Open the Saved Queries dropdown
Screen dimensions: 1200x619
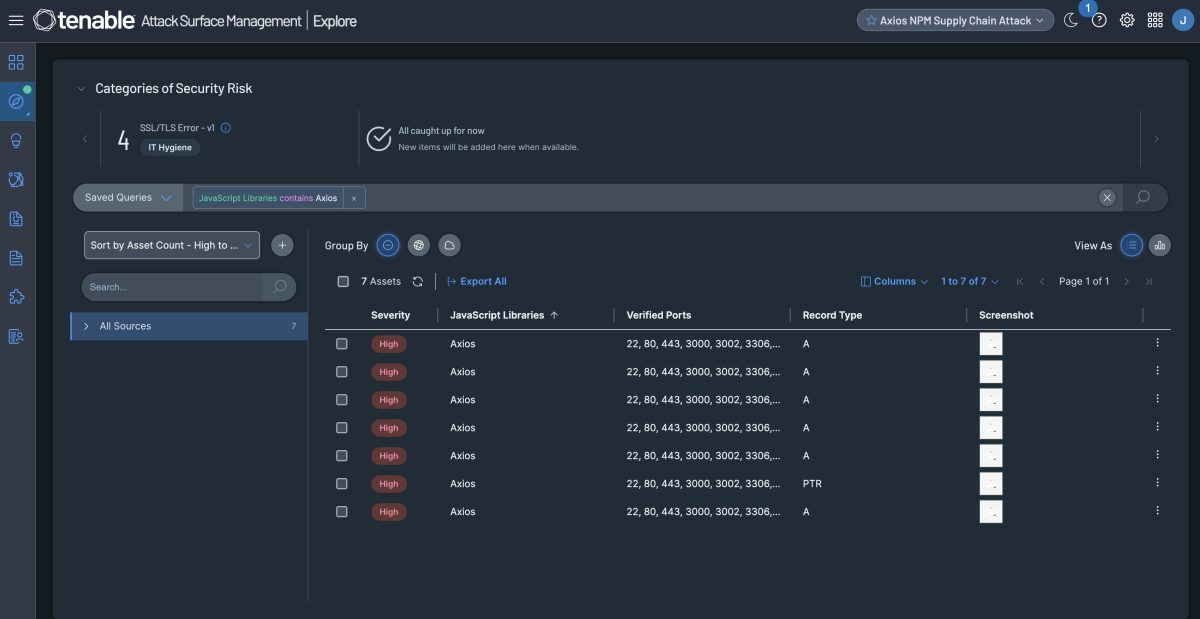126,197
